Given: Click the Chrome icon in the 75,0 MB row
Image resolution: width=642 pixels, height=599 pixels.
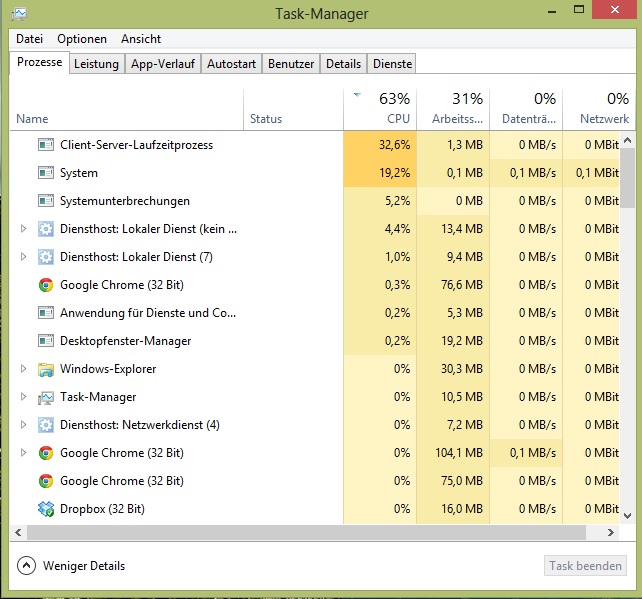Looking at the screenshot, I should 46,481.
